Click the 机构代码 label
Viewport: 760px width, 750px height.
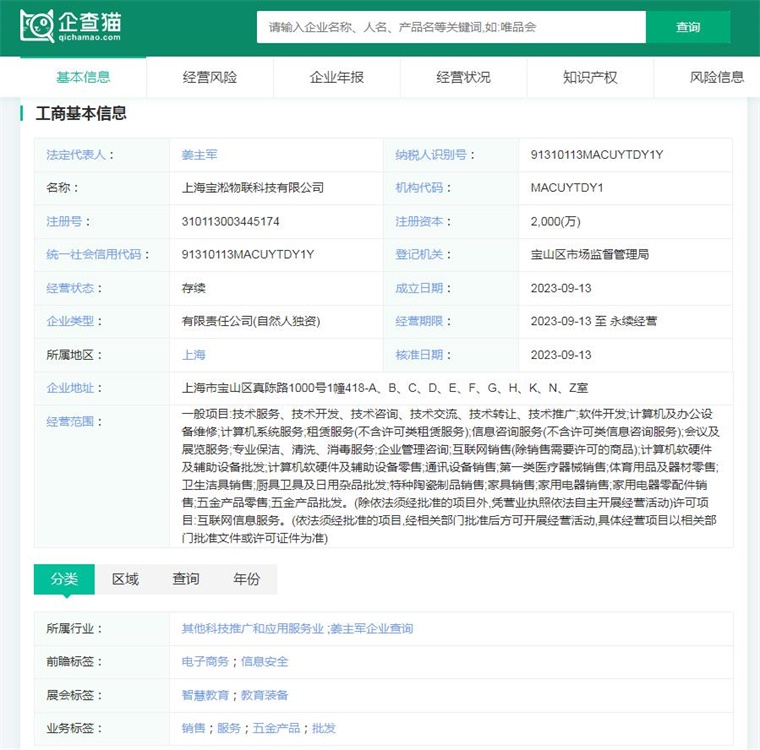point(419,188)
